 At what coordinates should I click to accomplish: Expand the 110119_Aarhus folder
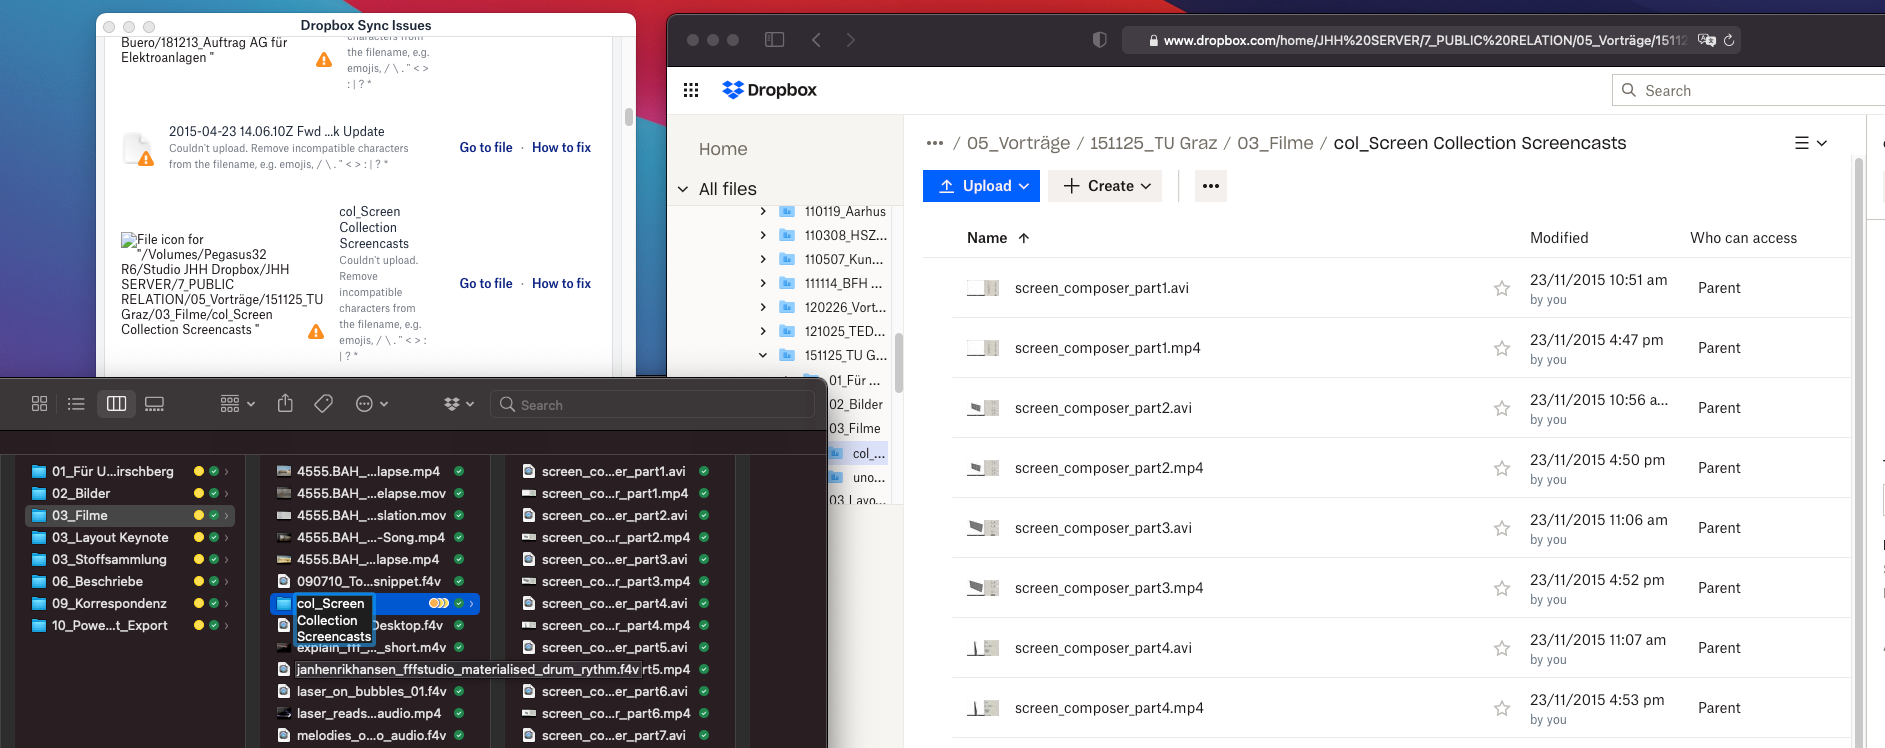pos(763,211)
